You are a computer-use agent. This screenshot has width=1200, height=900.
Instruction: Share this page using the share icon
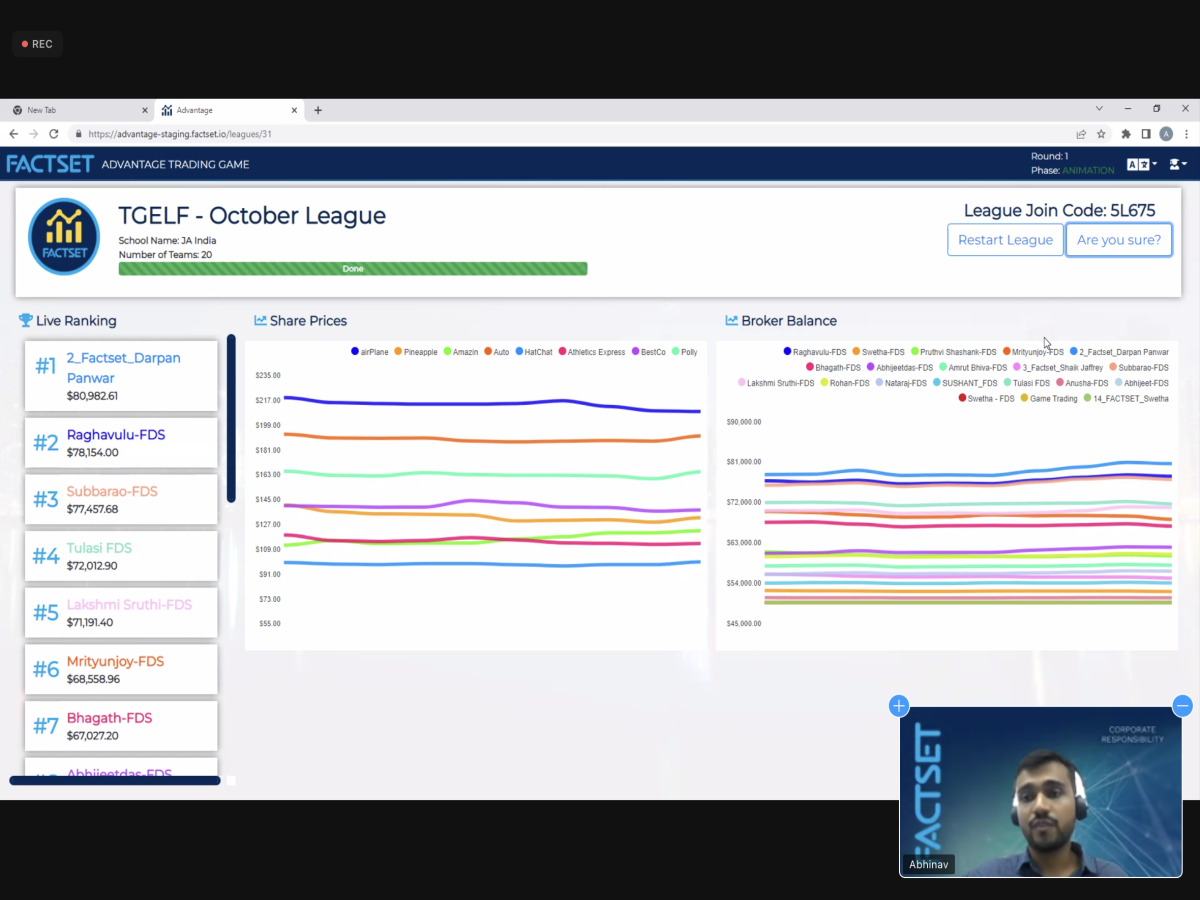[x=1081, y=134]
